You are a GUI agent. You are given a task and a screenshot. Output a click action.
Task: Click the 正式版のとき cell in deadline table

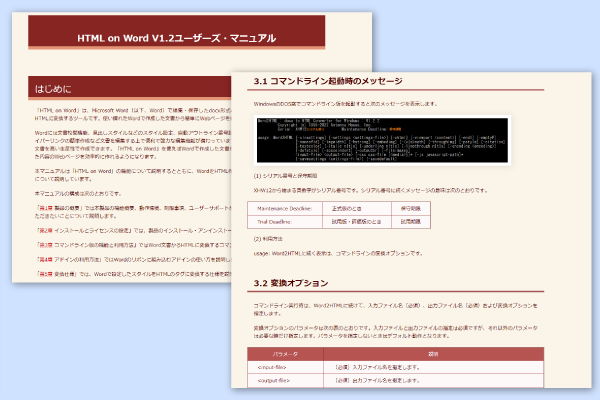click(346, 208)
